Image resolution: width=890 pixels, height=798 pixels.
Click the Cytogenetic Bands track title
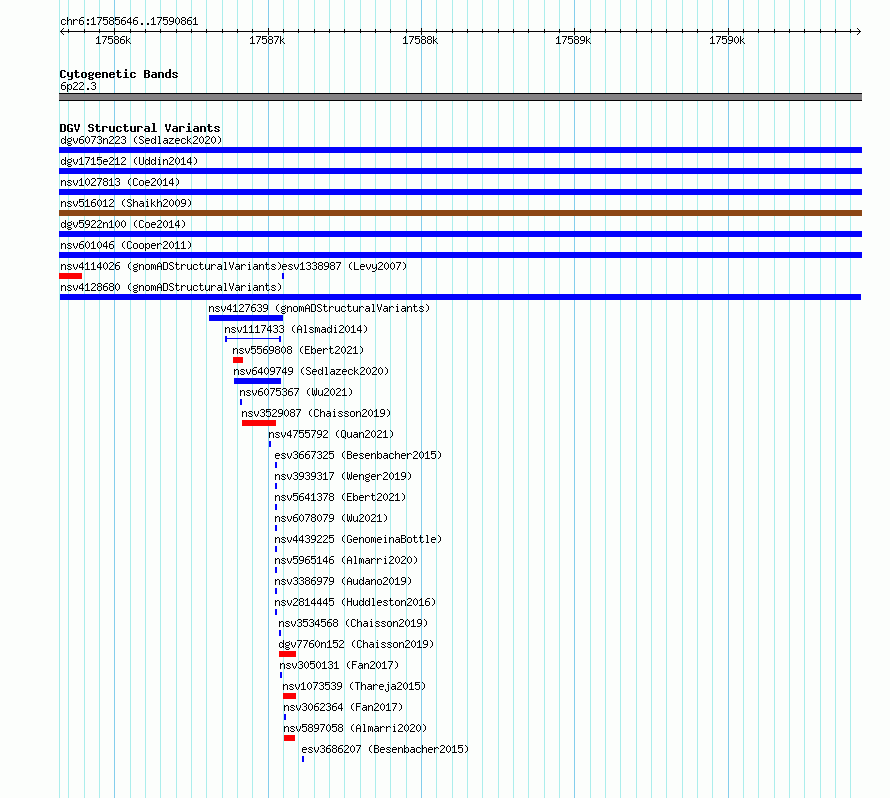pyautogui.click(x=119, y=74)
